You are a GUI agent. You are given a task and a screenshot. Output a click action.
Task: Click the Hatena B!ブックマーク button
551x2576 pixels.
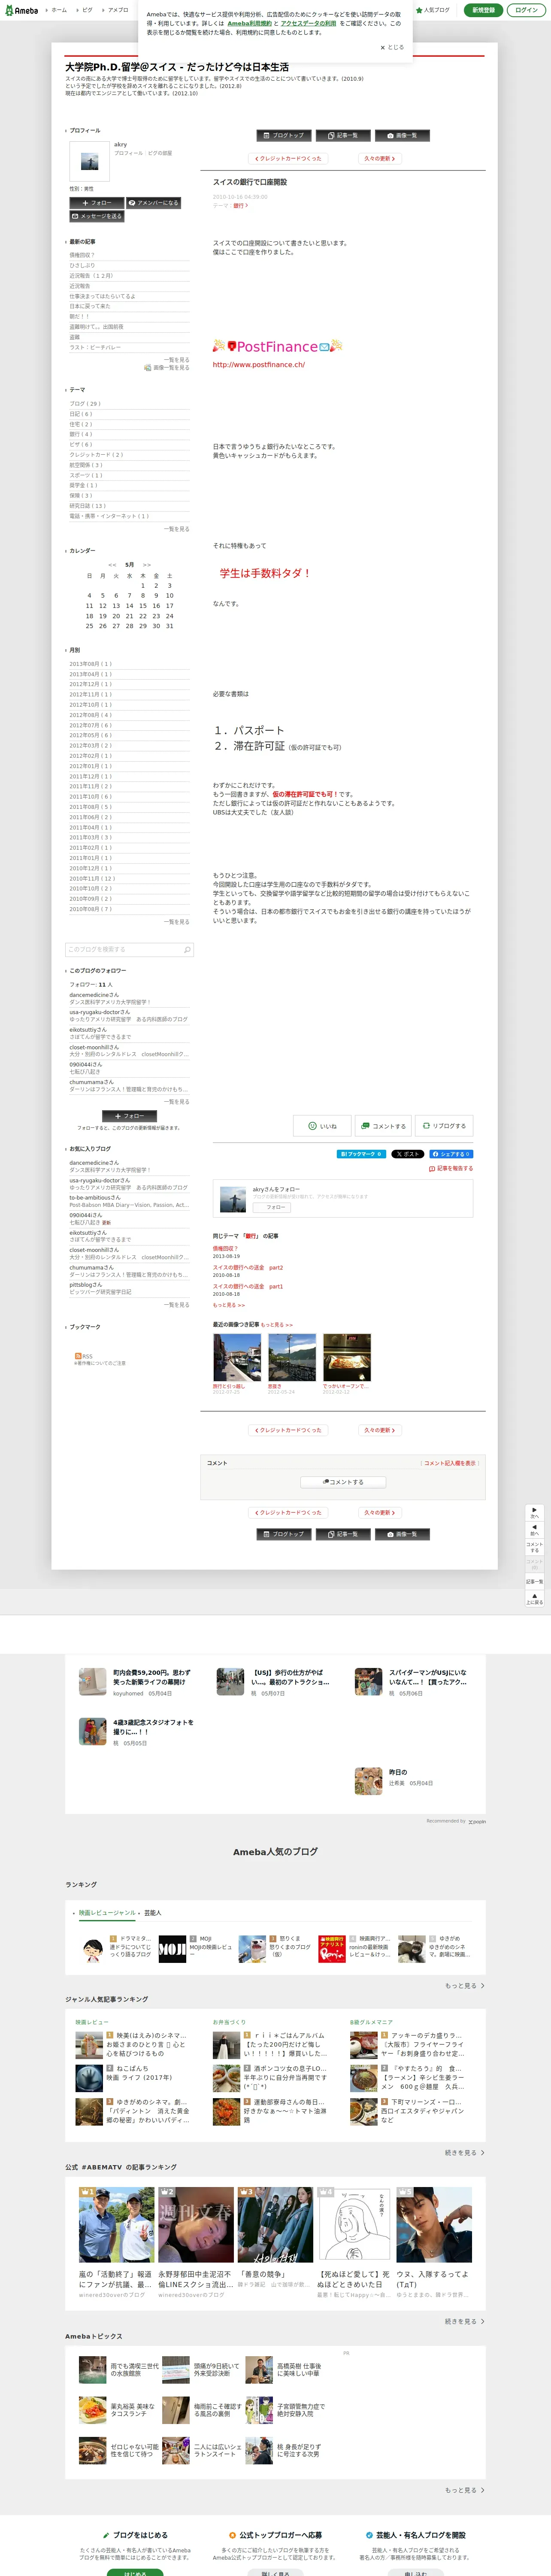click(361, 1154)
